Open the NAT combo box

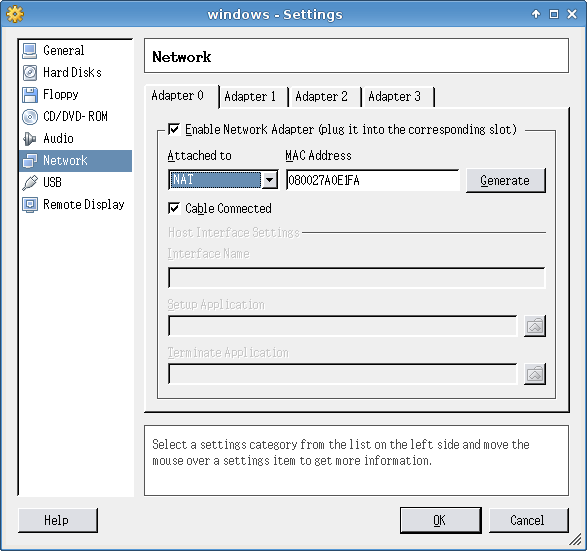pyautogui.click(x=223, y=180)
